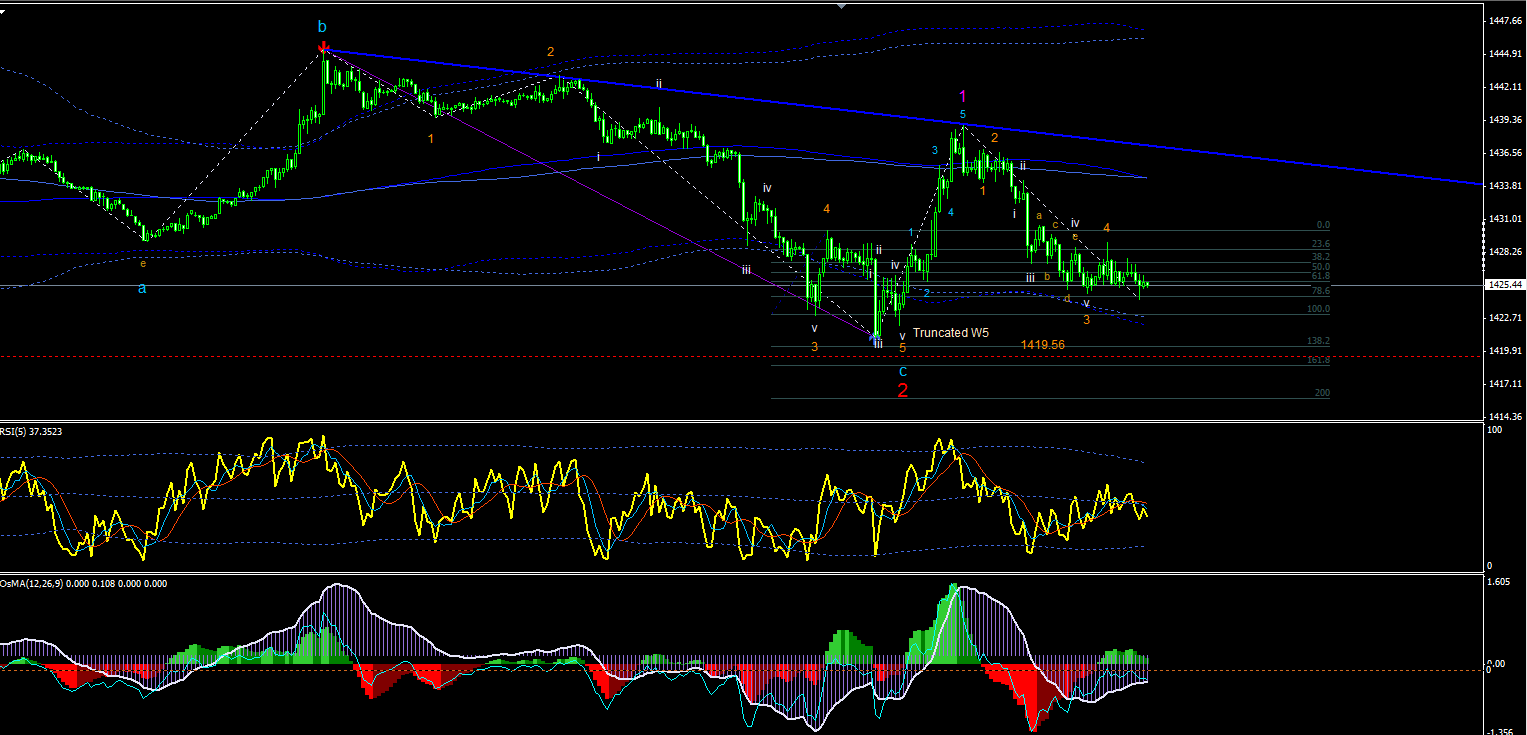Click the gray chart shift triangle at top

tap(841, 5)
